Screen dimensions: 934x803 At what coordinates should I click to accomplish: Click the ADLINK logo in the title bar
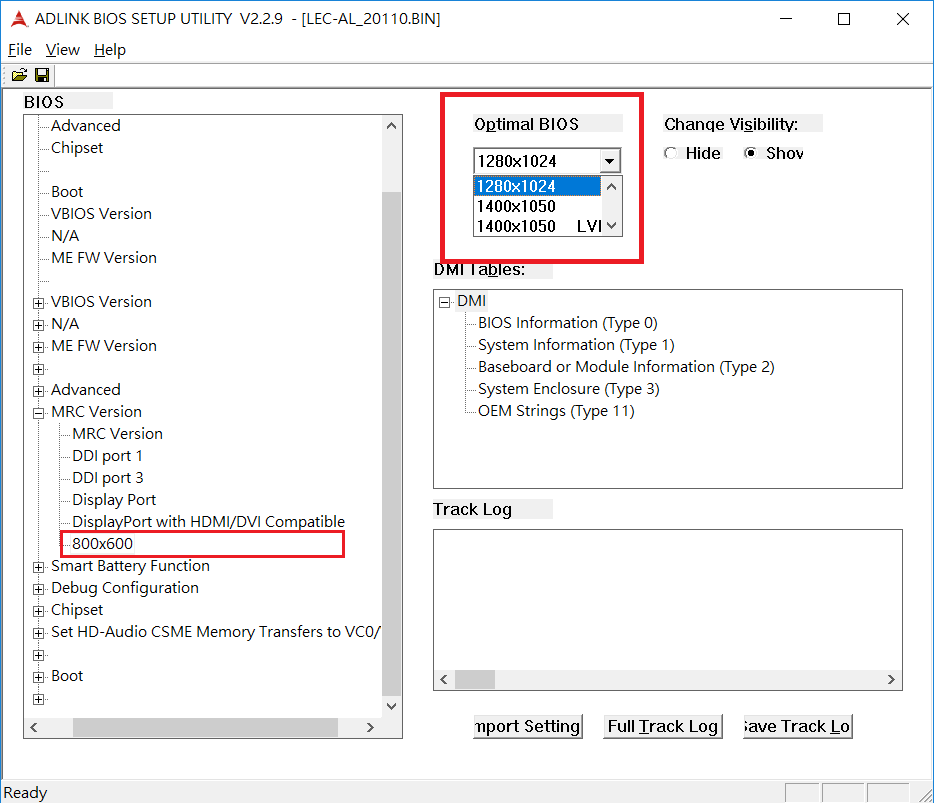click(x=19, y=19)
